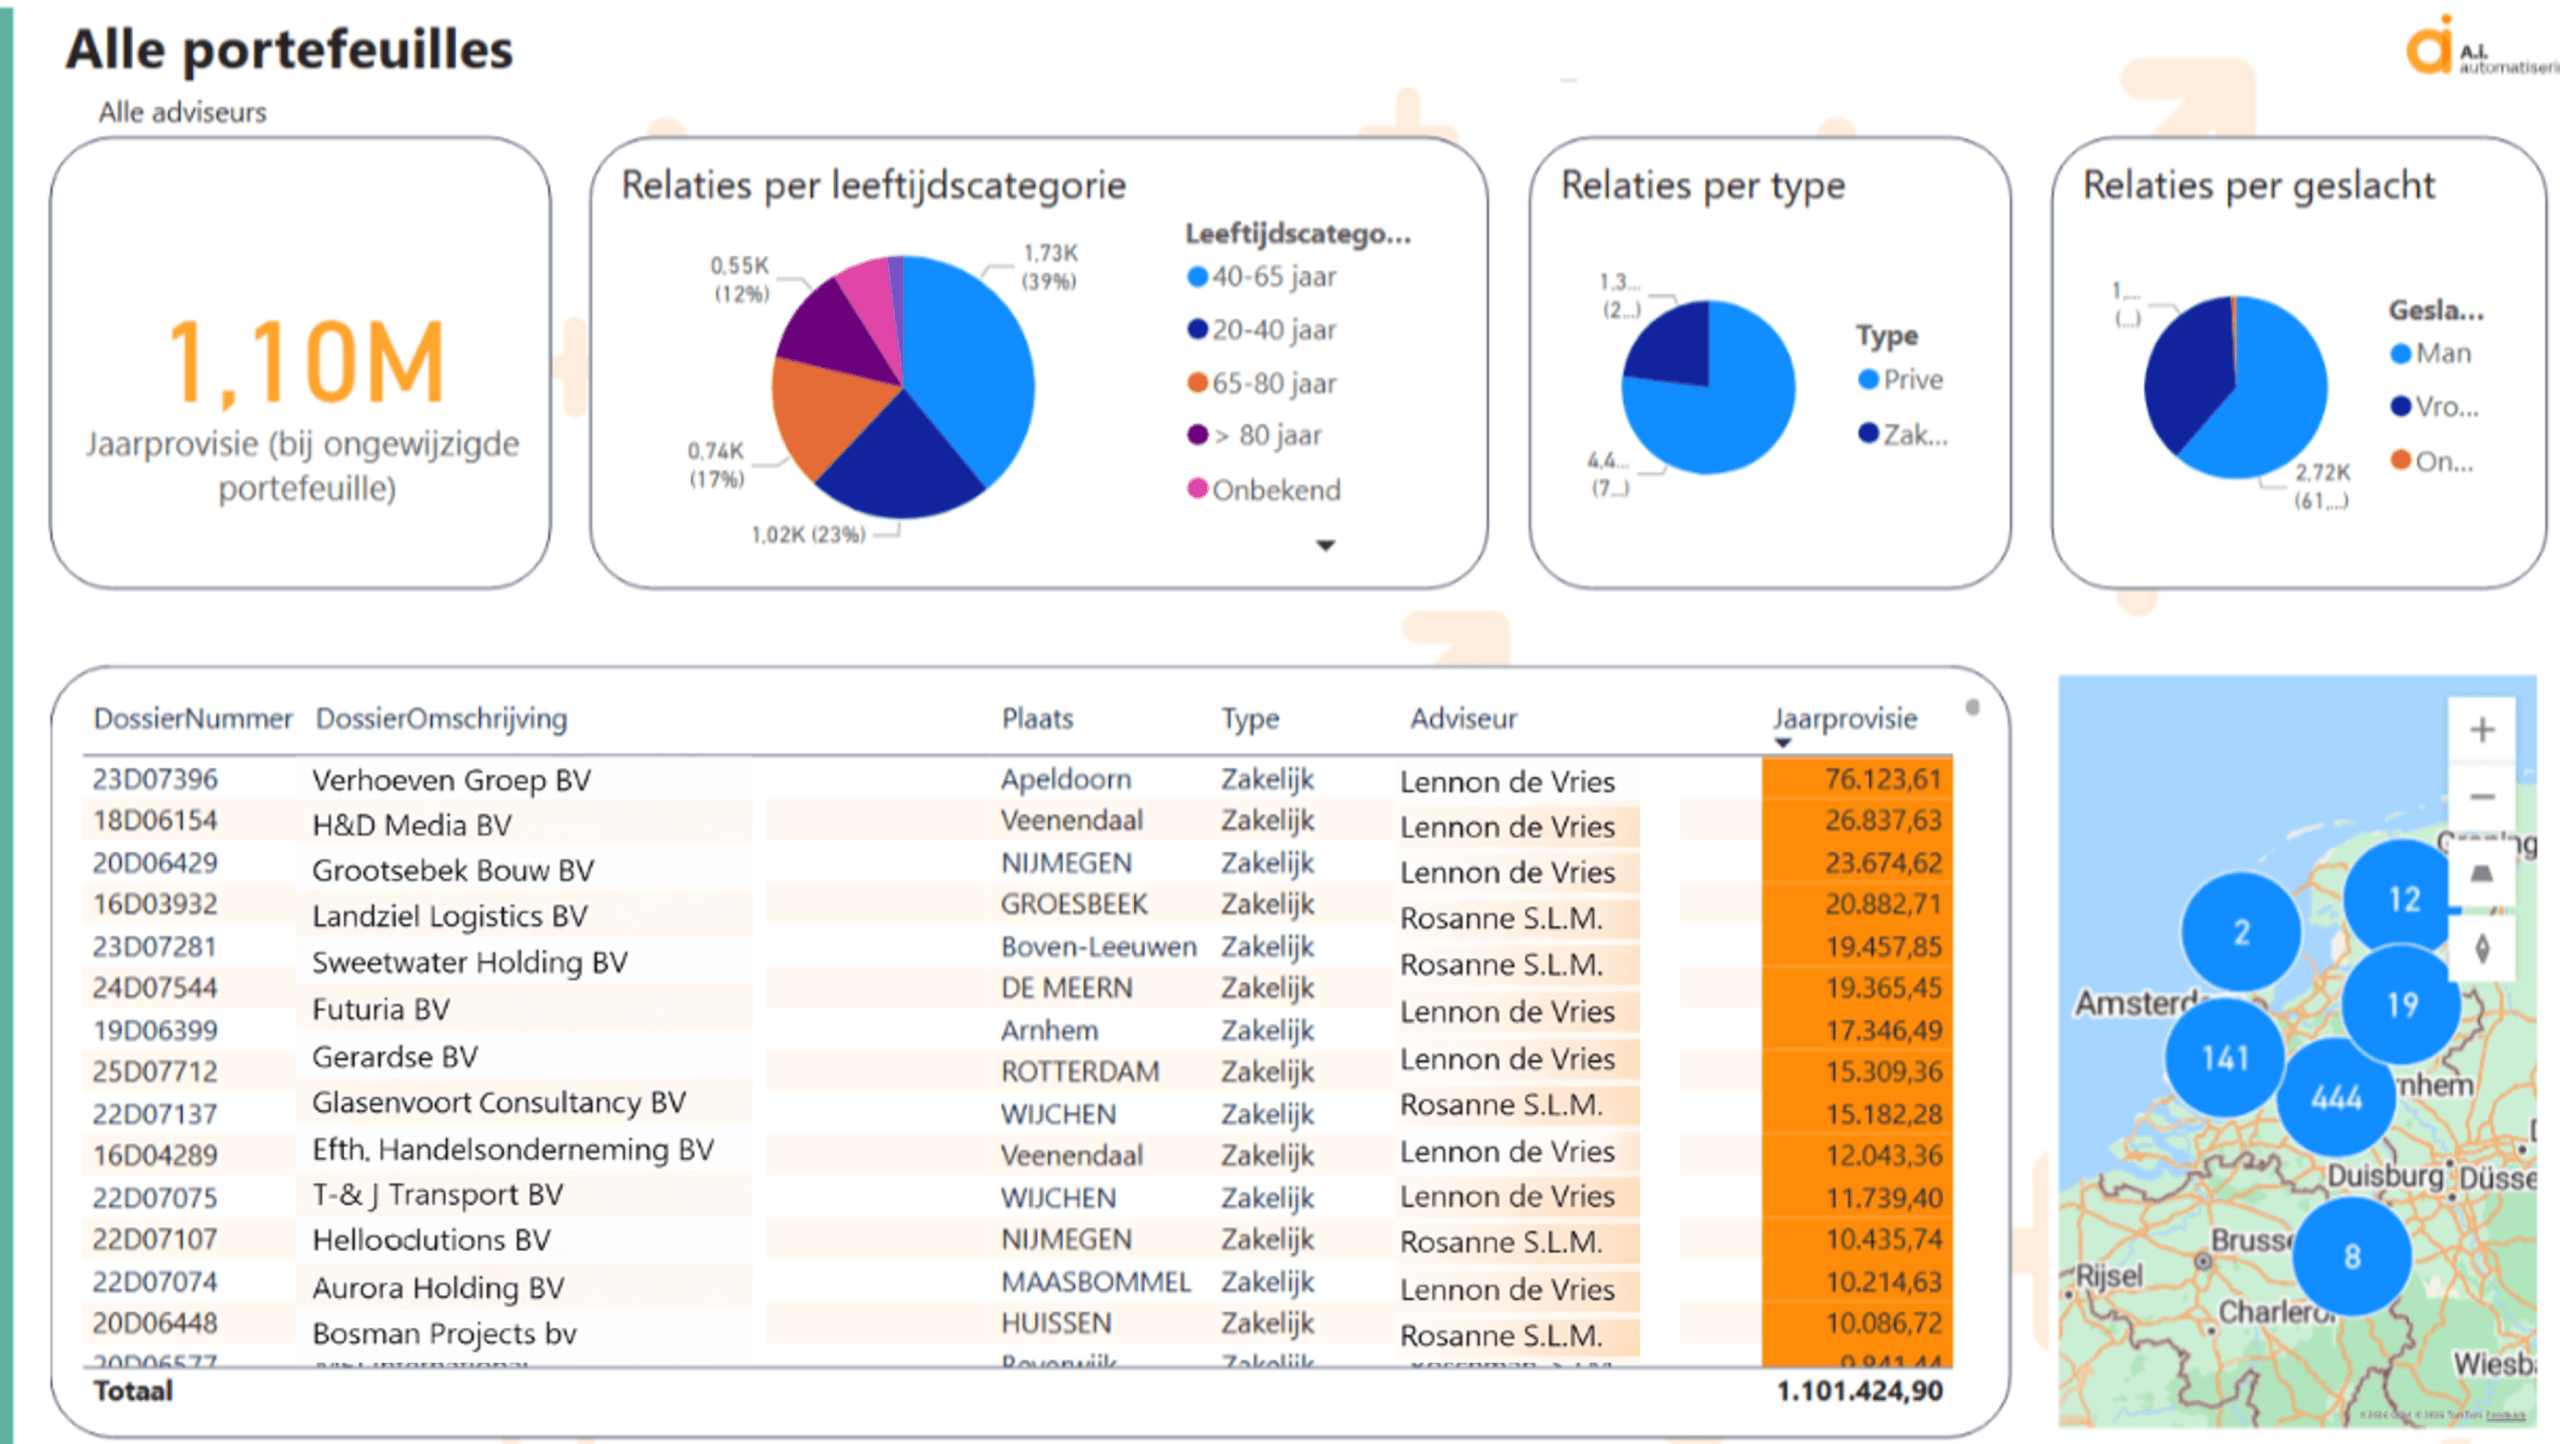This screenshot has width=2560, height=1444.
Task: Filter relaties by the Zak... legend entry
Action: (x=1903, y=434)
